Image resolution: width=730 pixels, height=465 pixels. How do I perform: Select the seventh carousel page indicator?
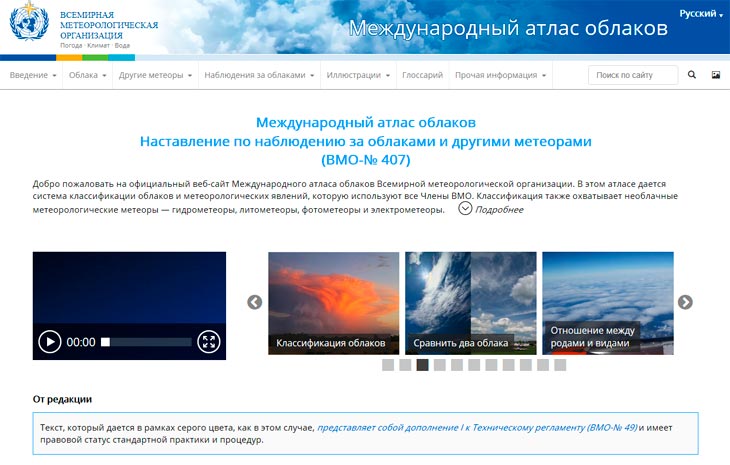click(x=491, y=365)
